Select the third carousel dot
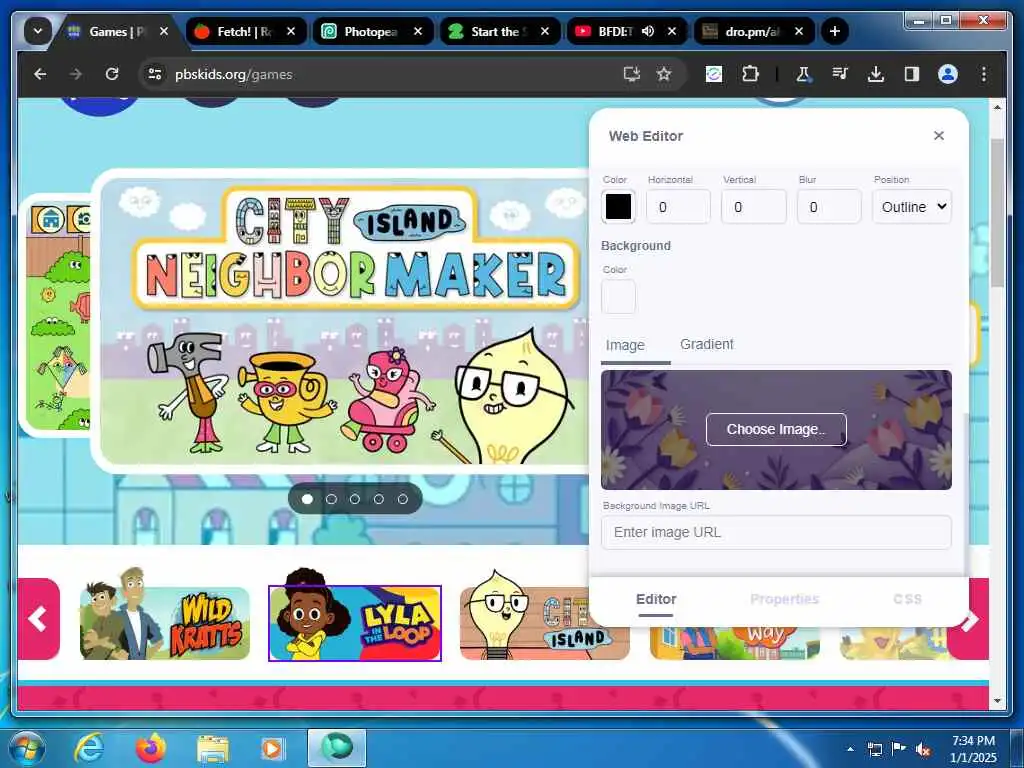 (355, 499)
